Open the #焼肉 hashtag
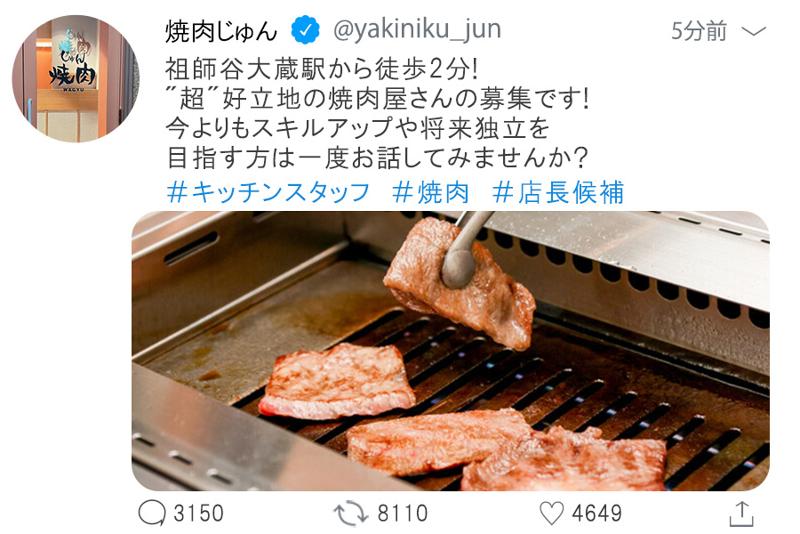This screenshot has width=800, height=534. tap(431, 192)
